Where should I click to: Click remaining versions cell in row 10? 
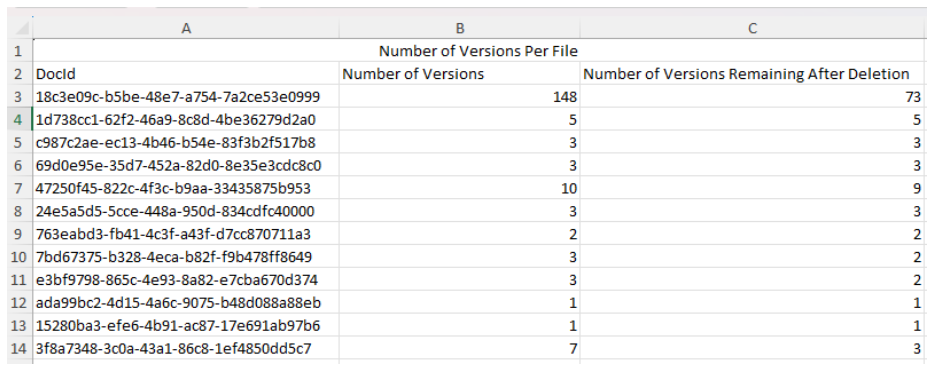pyautogui.click(x=752, y=257)
